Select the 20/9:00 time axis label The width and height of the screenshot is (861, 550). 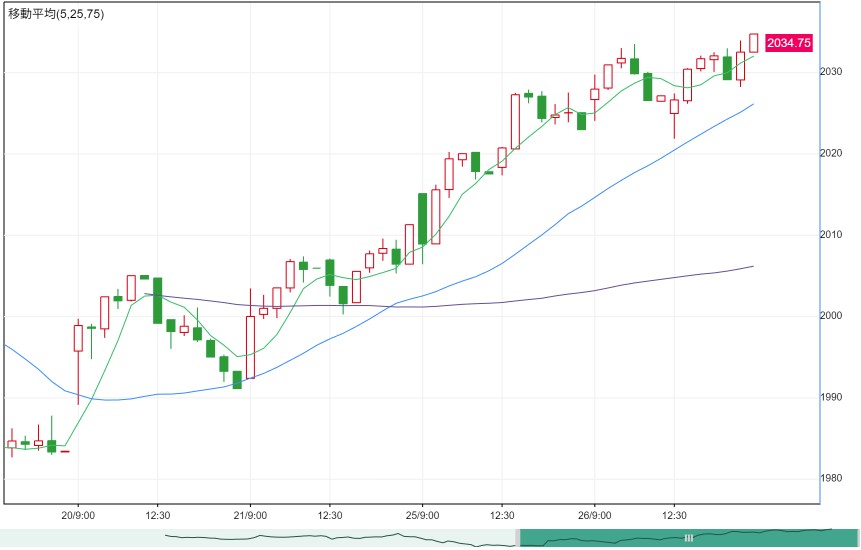78,515
